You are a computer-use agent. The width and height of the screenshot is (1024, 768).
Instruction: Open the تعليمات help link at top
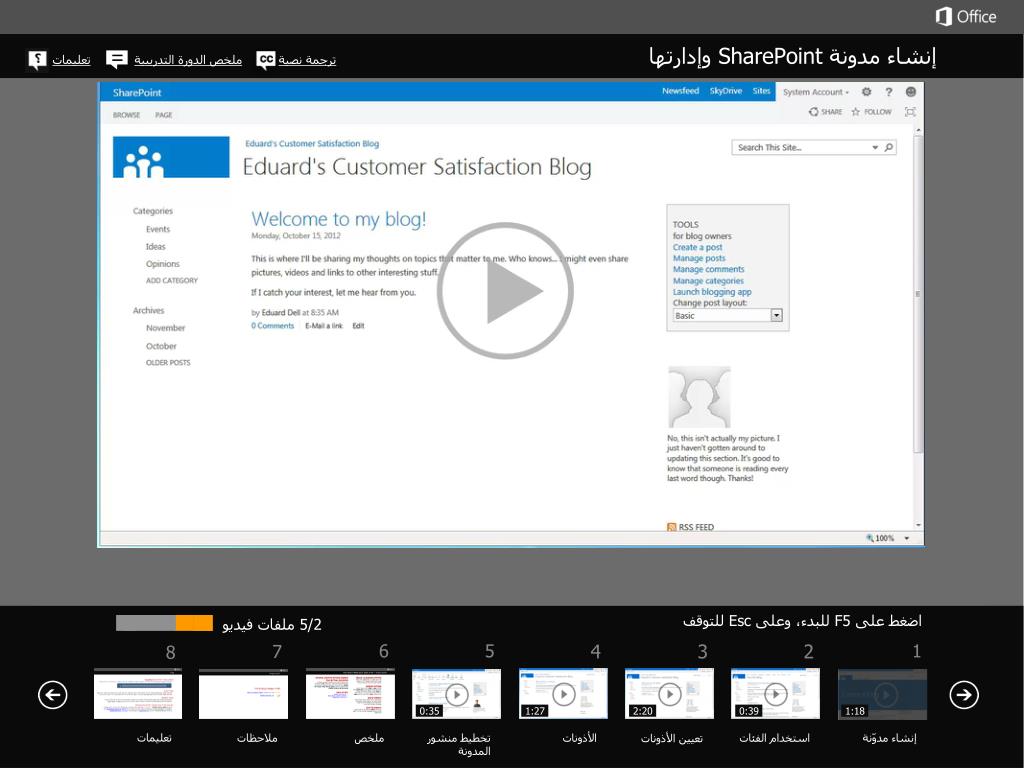pos(71,60)
